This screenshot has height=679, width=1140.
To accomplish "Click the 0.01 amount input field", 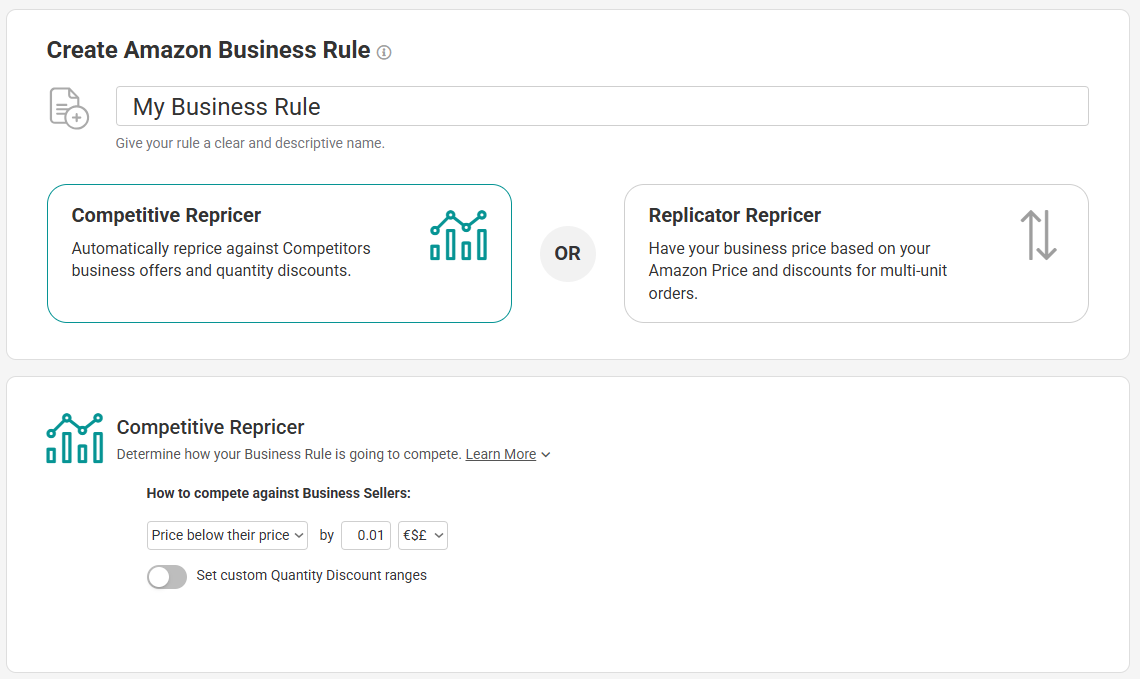I will [366, 535].
